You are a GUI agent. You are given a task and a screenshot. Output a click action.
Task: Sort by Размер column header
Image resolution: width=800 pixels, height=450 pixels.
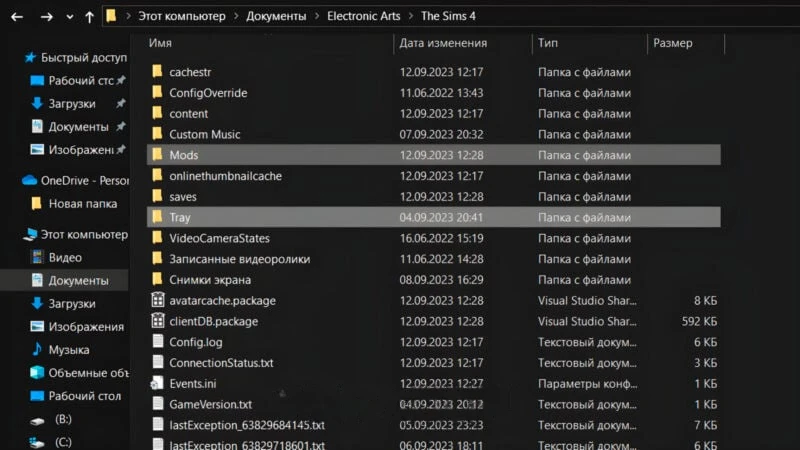click(x=672, y=43)
